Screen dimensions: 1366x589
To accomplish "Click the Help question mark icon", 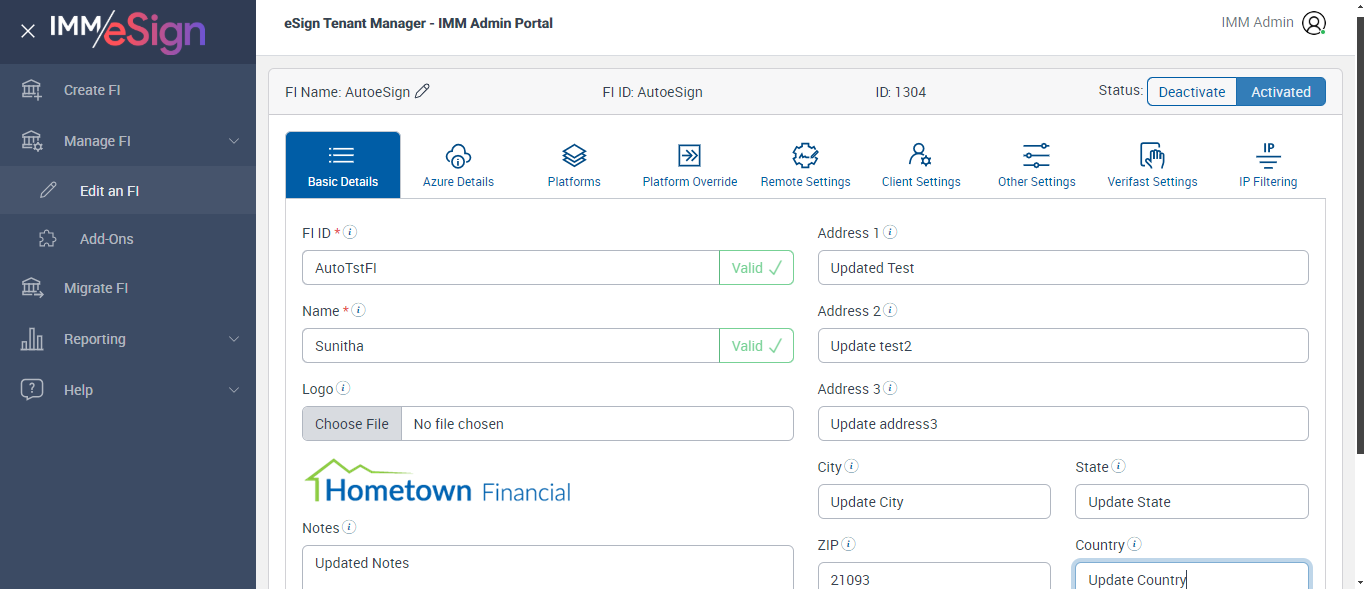I will [32, 390].
